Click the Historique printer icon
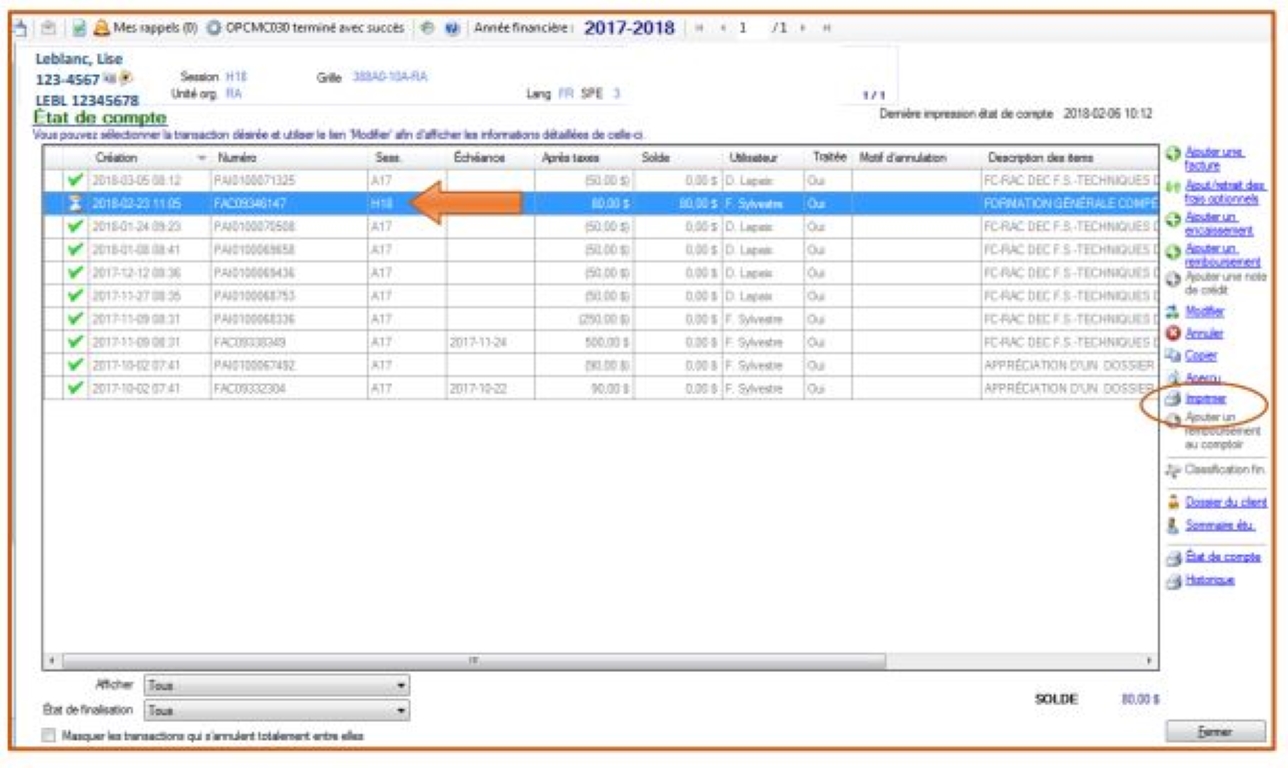The image size is (1288, 768). [x=1174, y=580]
